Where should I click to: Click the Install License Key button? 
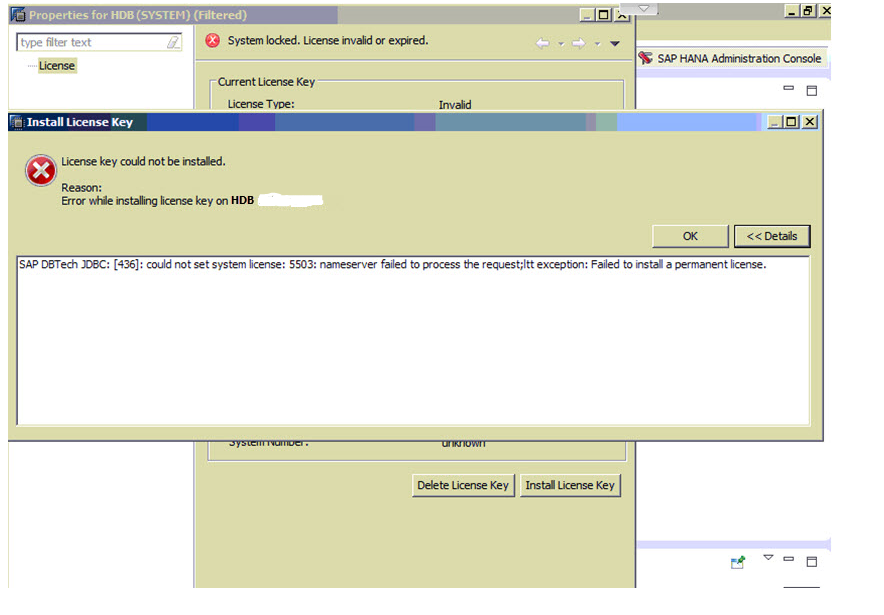pyautogui.click(x=570, y=485)
